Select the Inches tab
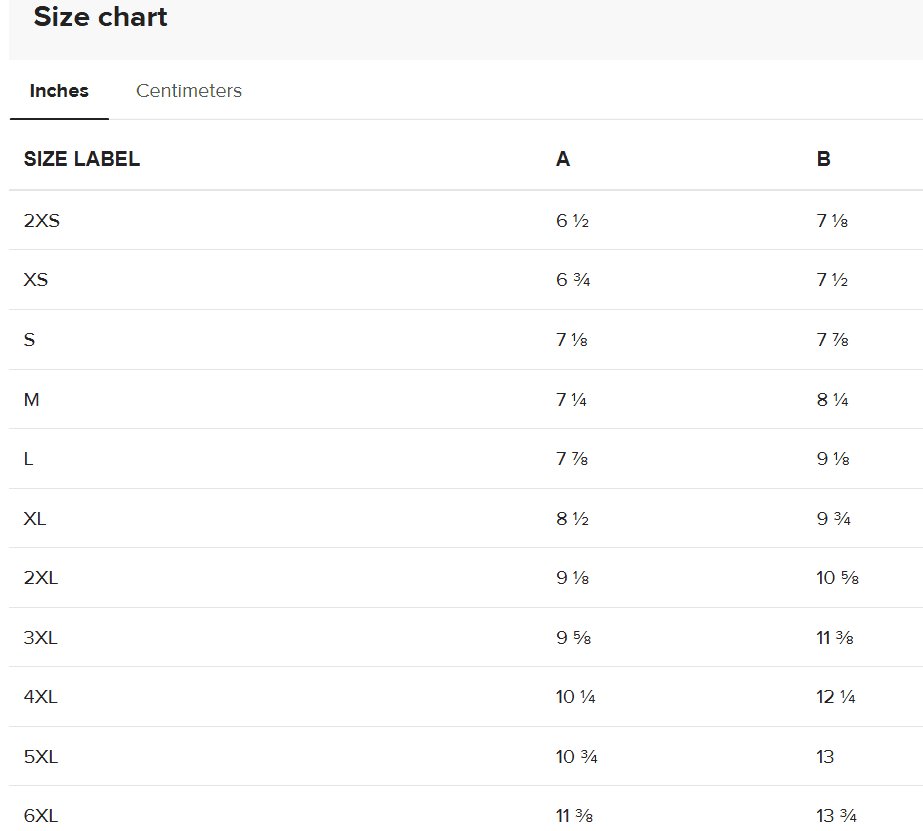 59,91
